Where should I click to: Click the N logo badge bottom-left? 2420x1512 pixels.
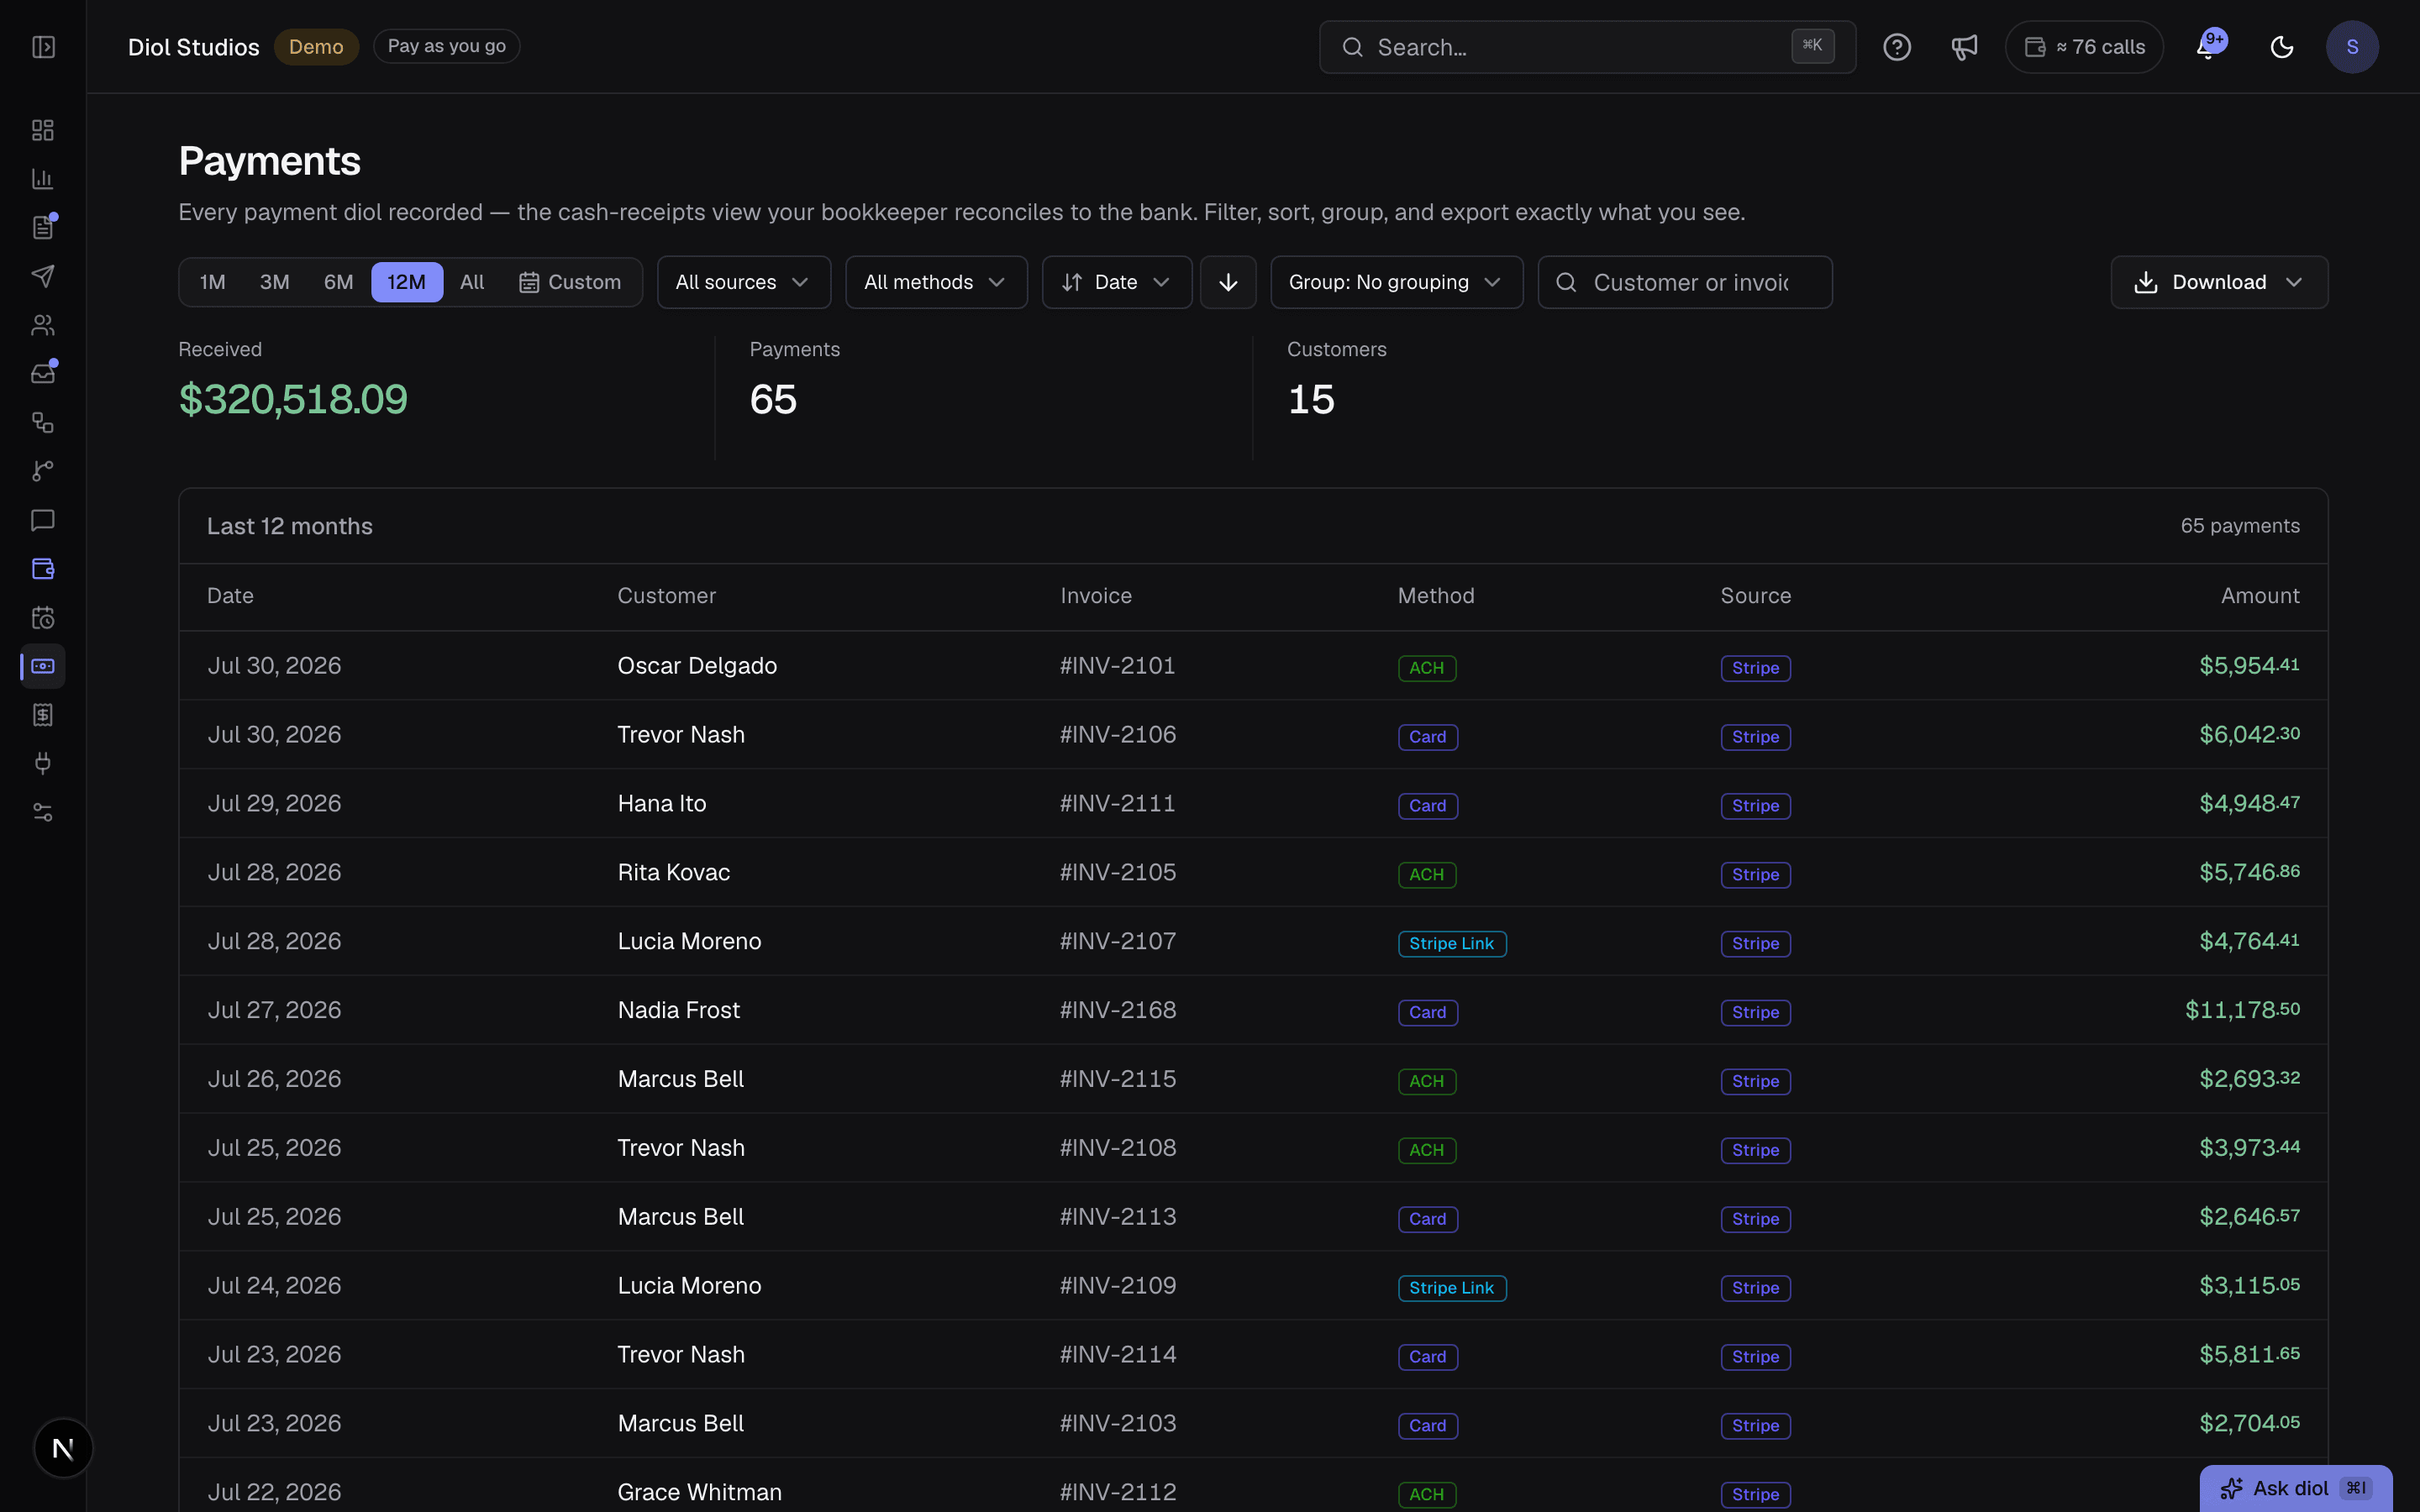click(x=63, y=1448)
